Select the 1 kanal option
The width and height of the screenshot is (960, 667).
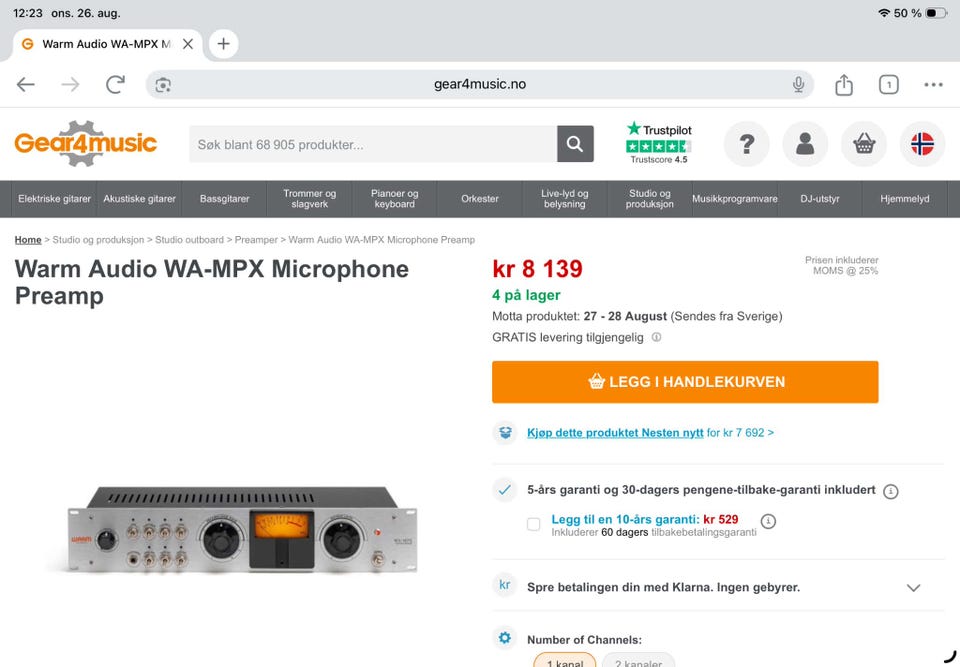tap(564, 660)
